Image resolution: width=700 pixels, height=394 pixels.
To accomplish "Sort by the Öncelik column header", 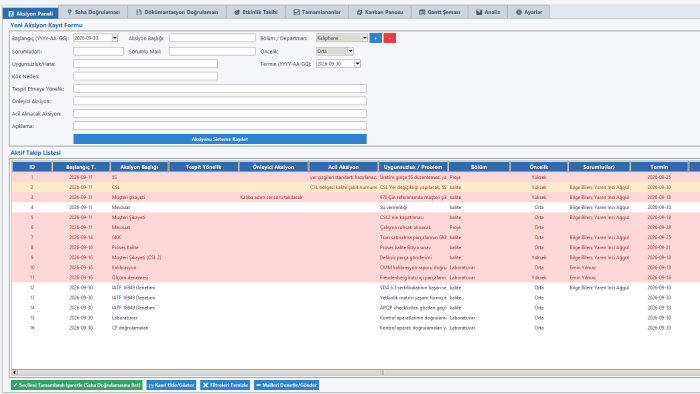I will coord(539,167).
